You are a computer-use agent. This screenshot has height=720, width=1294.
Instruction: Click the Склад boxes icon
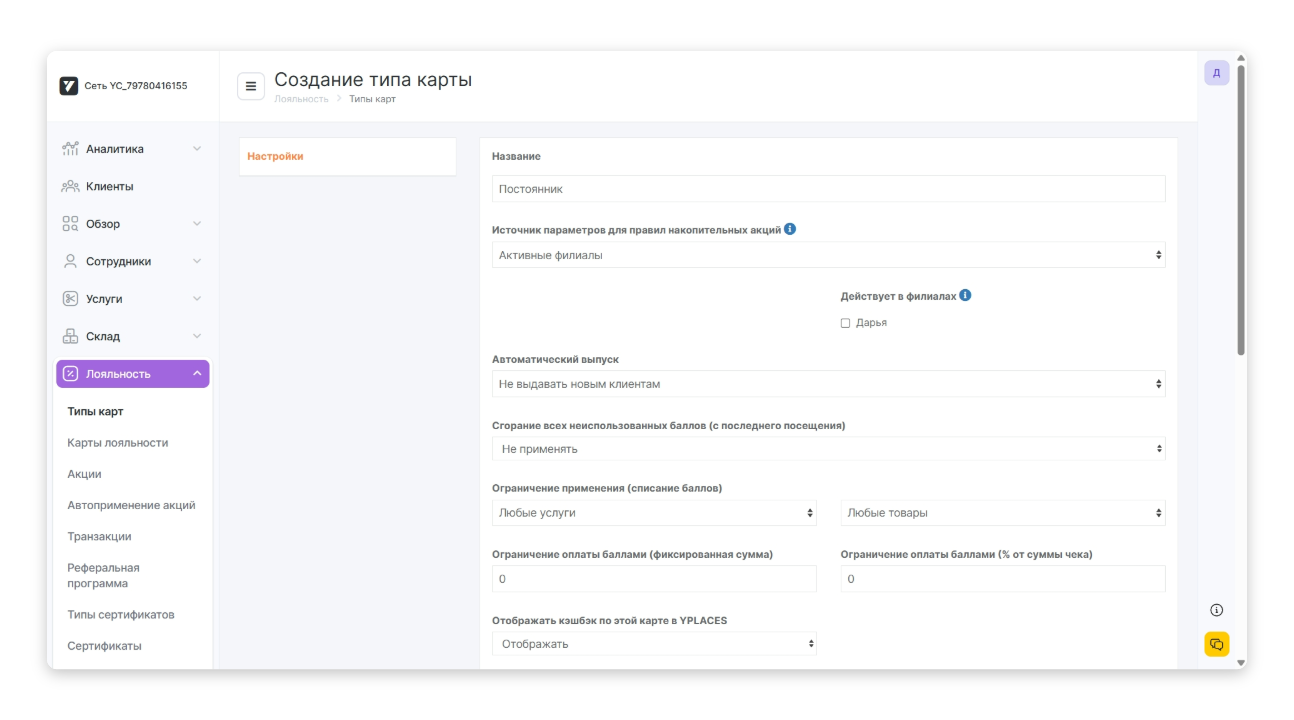(70, 336)
